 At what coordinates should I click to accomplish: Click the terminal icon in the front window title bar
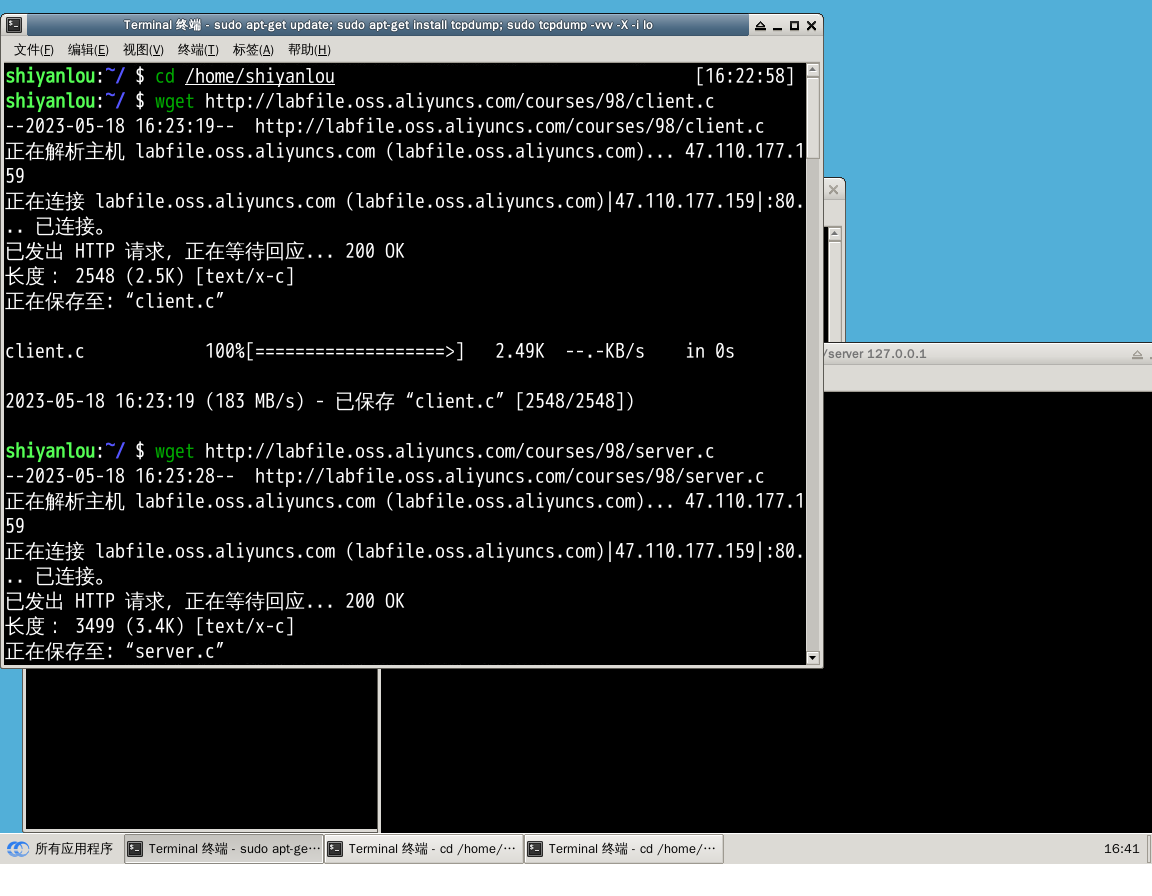point(14,25)
